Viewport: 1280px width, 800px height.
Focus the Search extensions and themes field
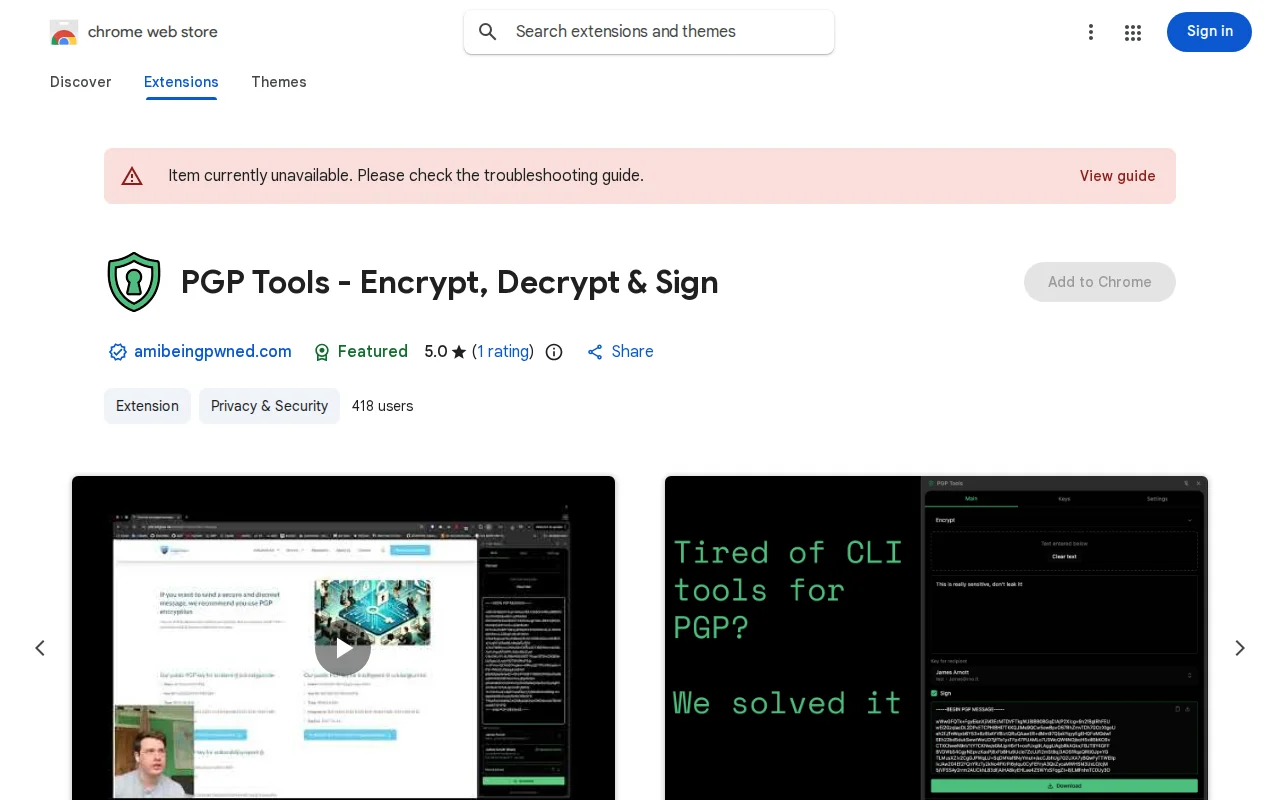(x=649, y=32)
